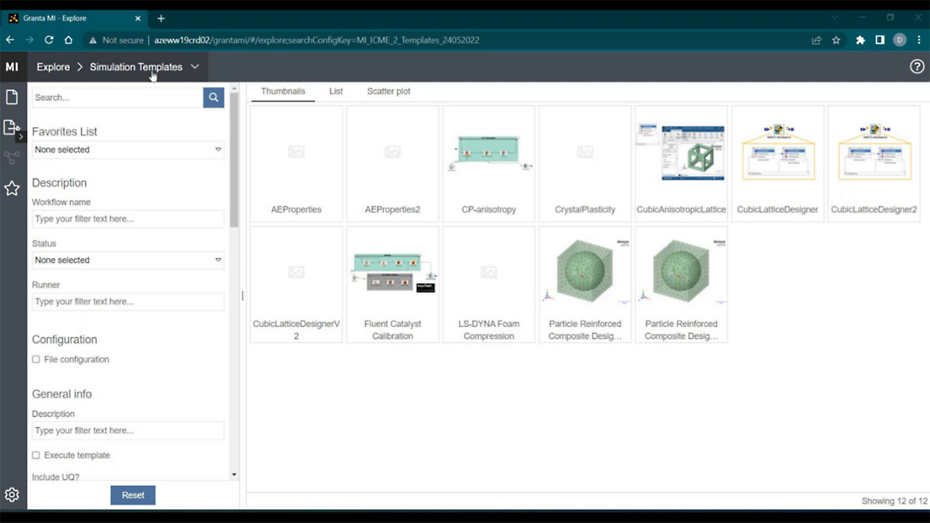Click the scroll down arrow in filter panel
Viewport: 930px width, 523px height.
coord(234,474)
